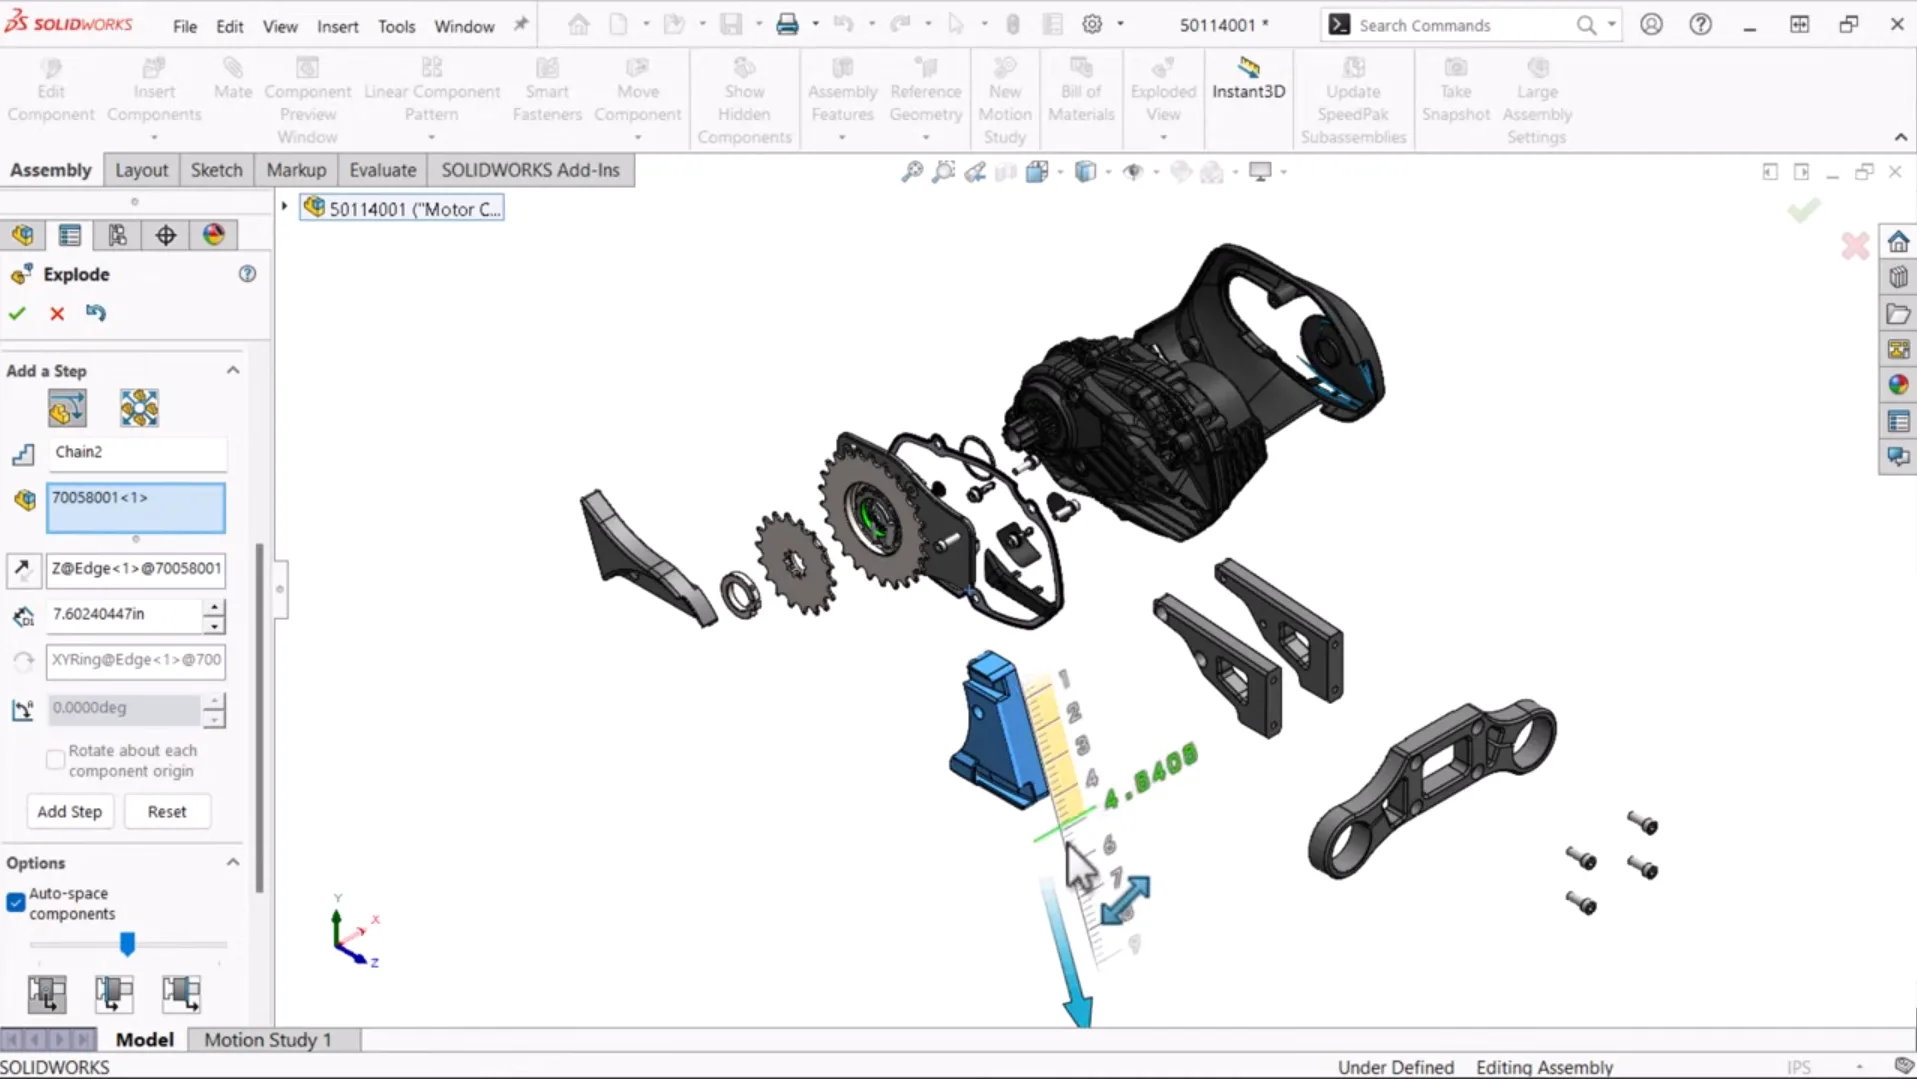
Task: Accept the Explode with green checkmark
Action: 17,313
